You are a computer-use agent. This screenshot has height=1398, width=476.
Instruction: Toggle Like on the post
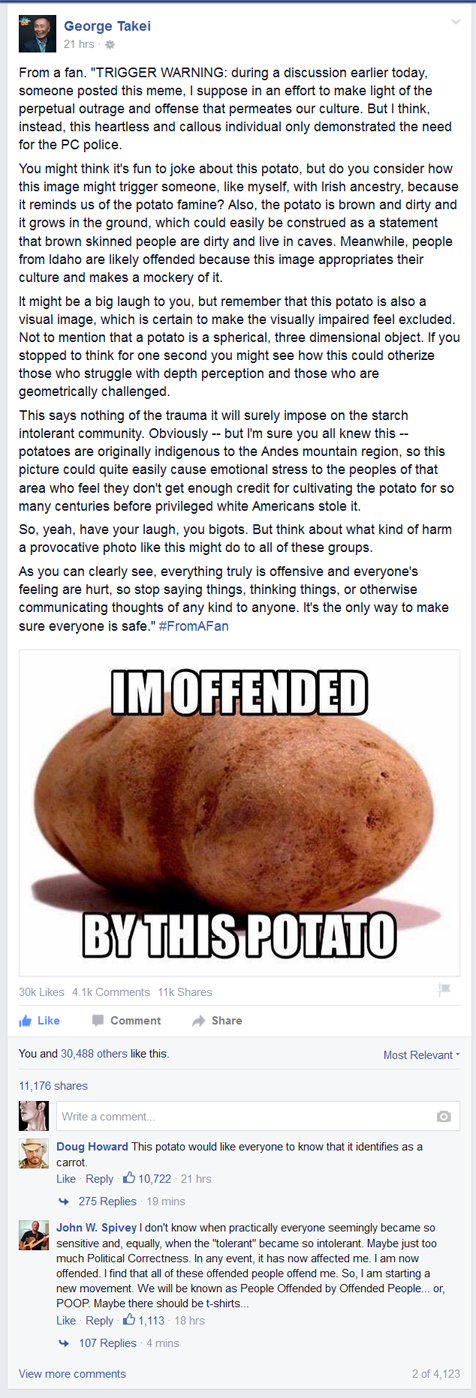tap(40, 1020)
